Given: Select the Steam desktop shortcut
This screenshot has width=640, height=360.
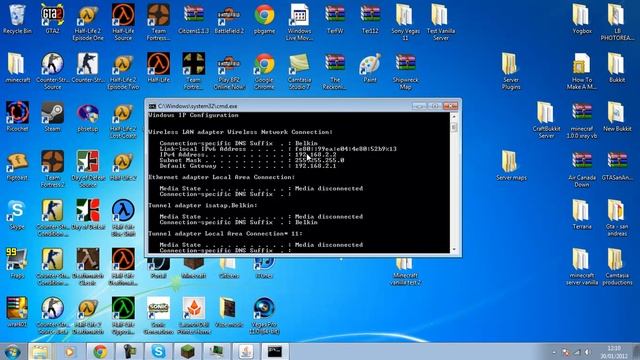Looking at the screenshot, I should point(52,117).
